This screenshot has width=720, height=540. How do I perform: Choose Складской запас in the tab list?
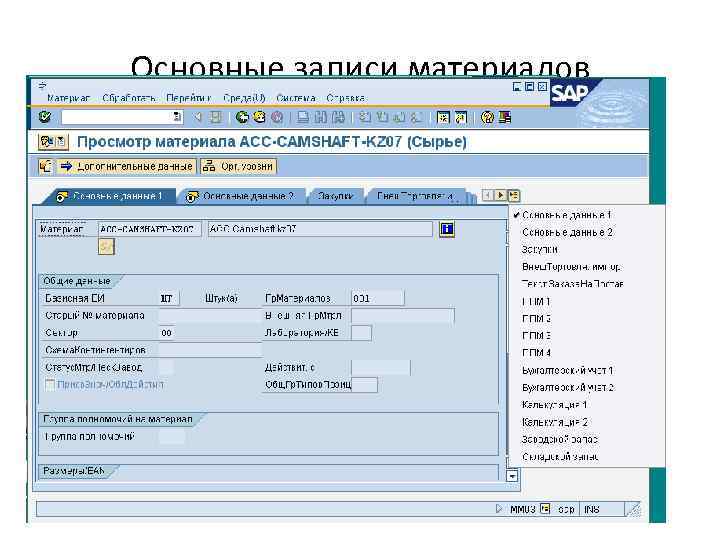560,456
